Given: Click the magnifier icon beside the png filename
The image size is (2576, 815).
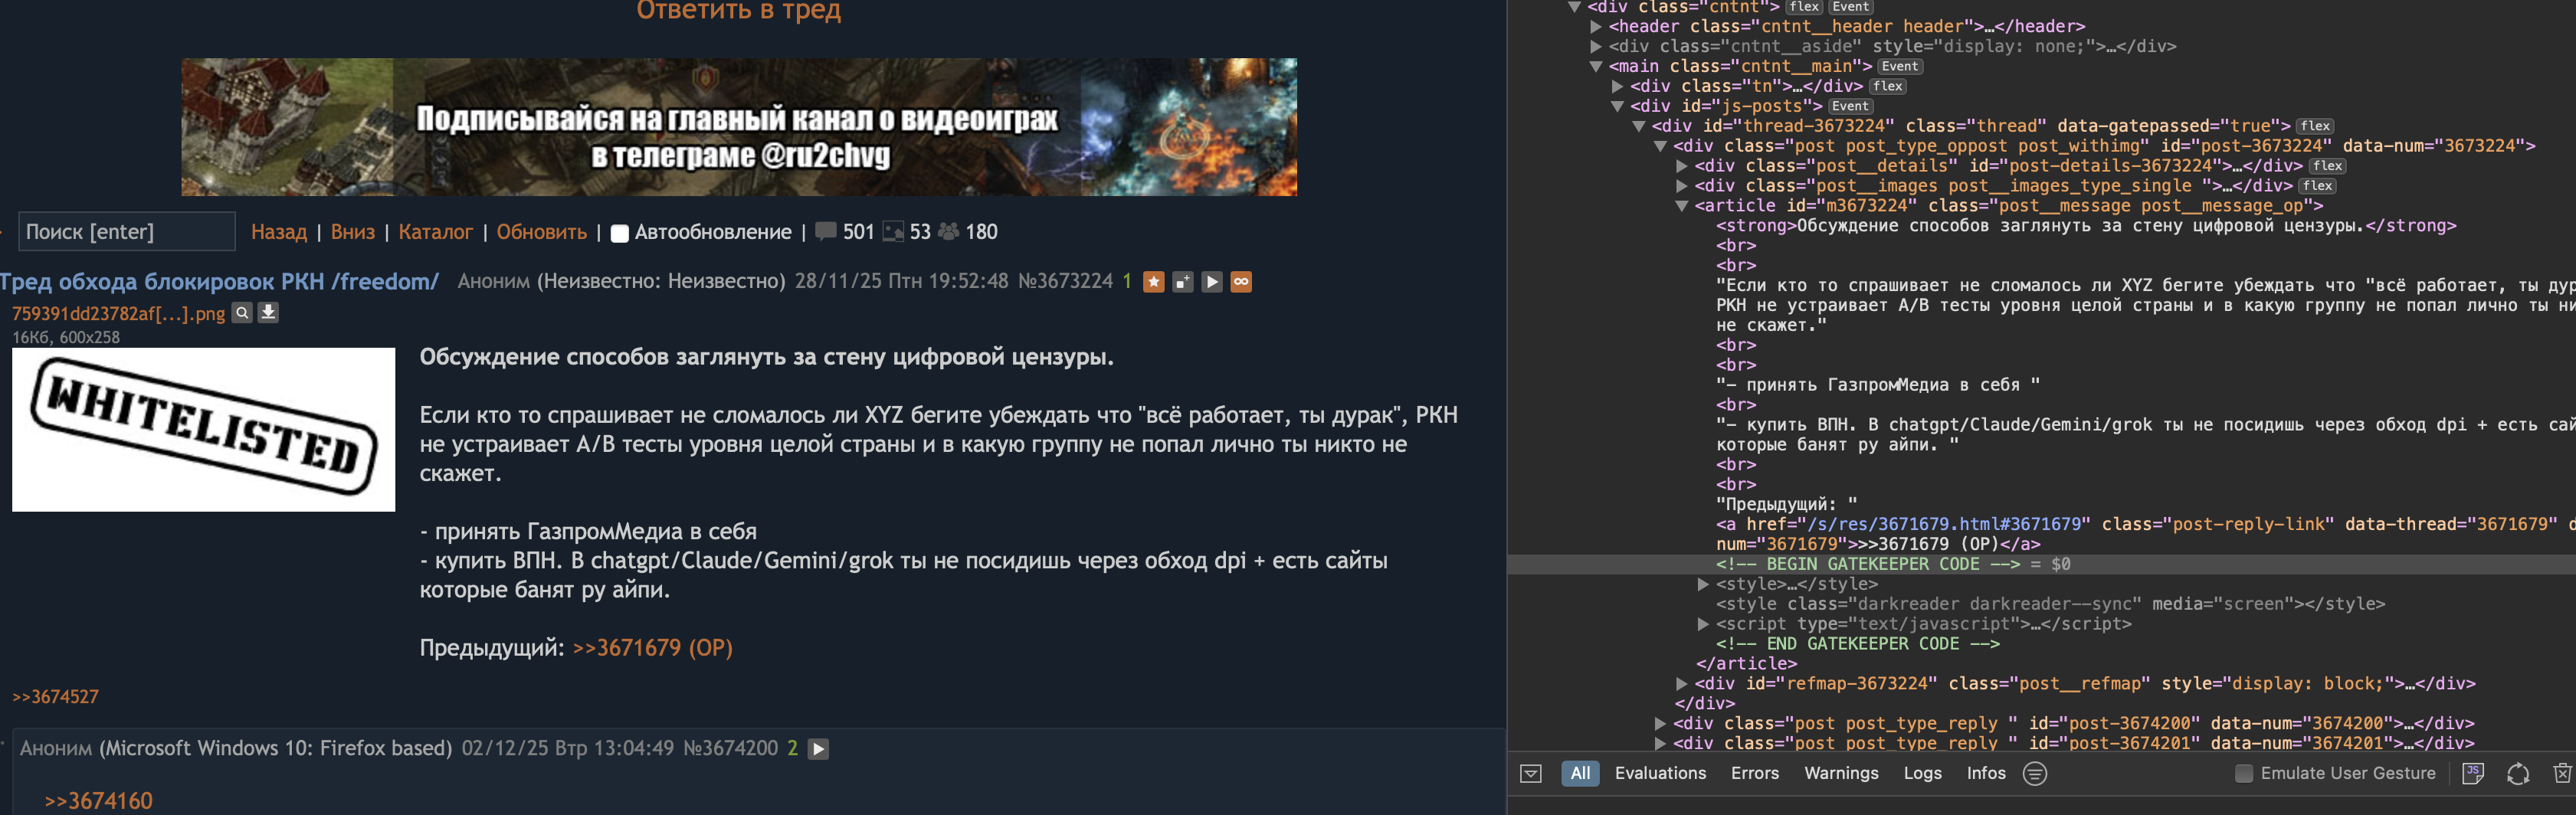Looking at the screenshot, I should pos(242,313).
